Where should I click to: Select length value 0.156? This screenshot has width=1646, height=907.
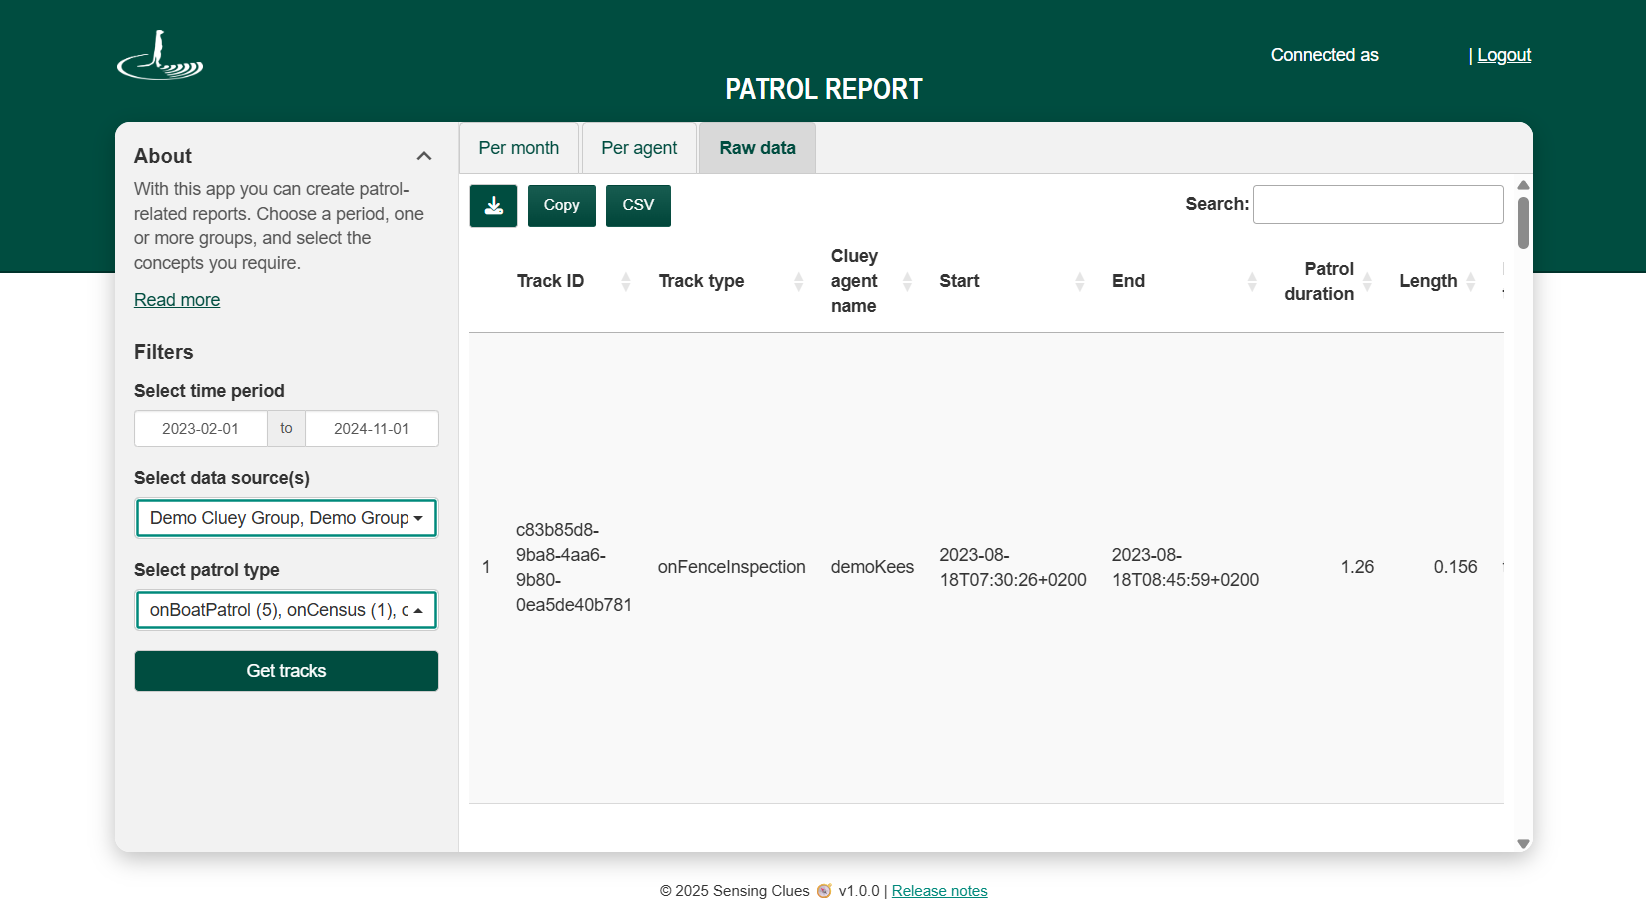pyautogui.click(x=1455, y=567)
